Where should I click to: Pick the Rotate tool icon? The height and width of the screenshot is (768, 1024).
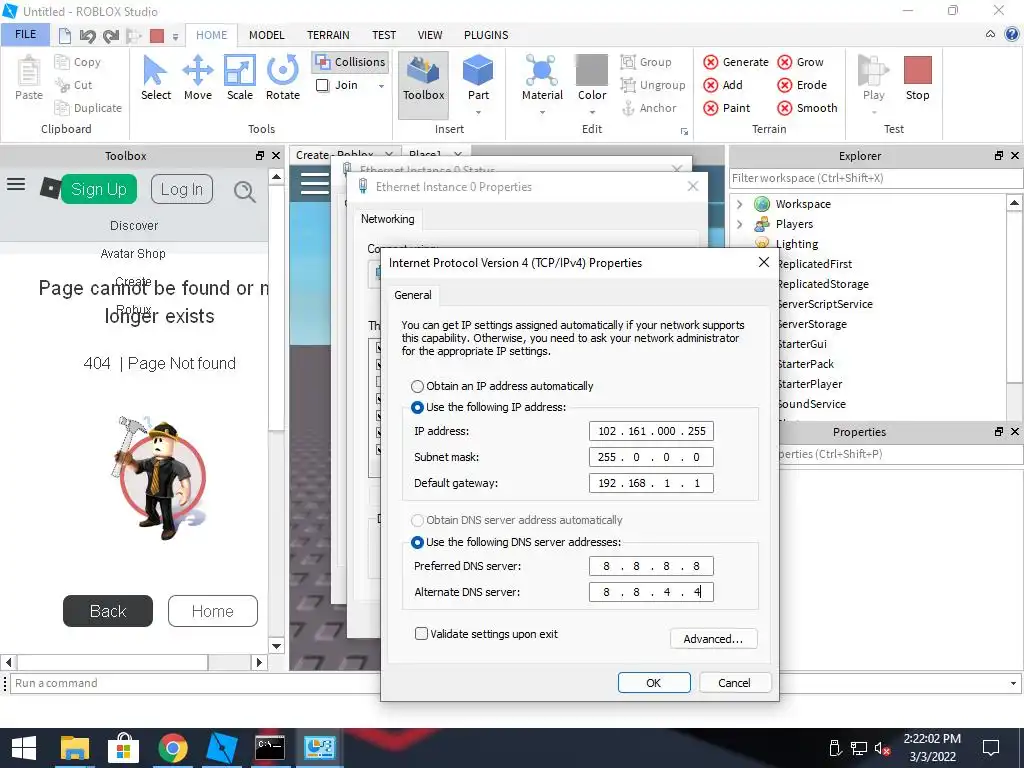point(283,71)
